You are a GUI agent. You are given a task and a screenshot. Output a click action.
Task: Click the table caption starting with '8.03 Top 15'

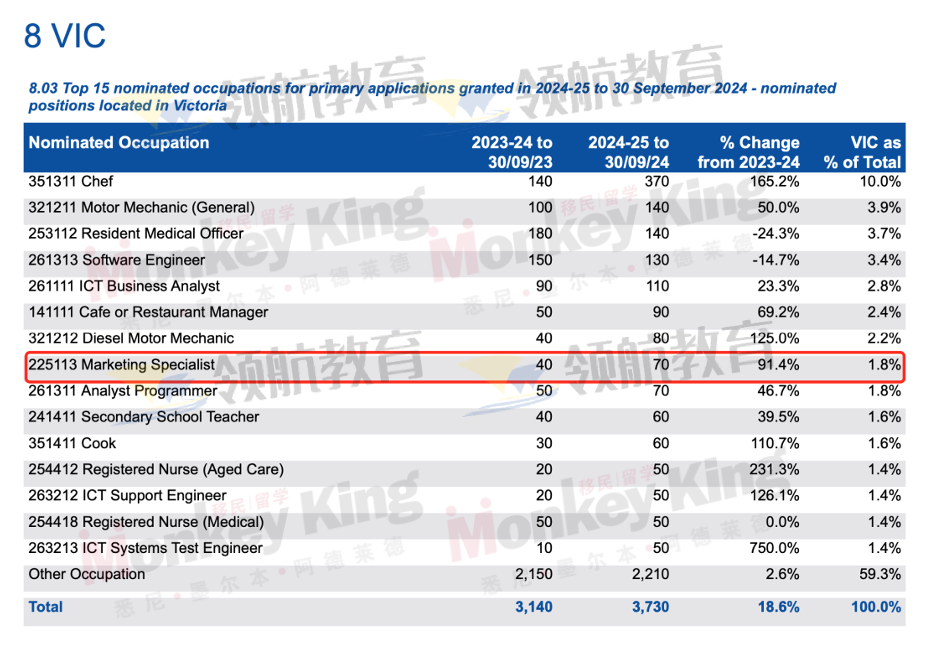click(x=432, y=96)
